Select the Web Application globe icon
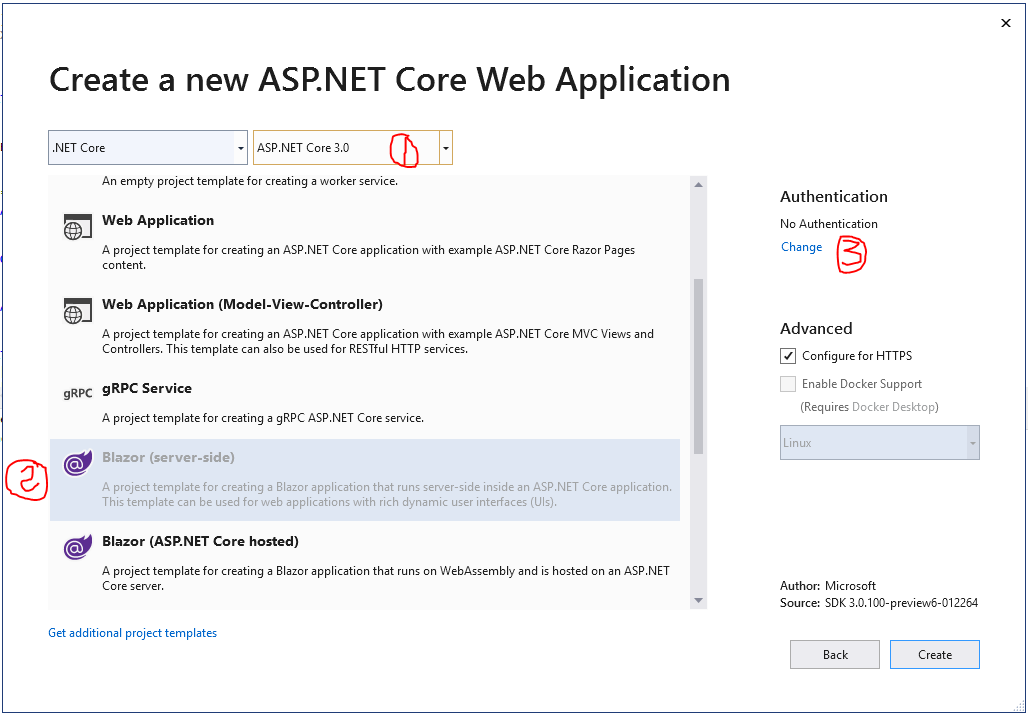1028x719 pixels. pyautogui.click(x=77, y=227)
